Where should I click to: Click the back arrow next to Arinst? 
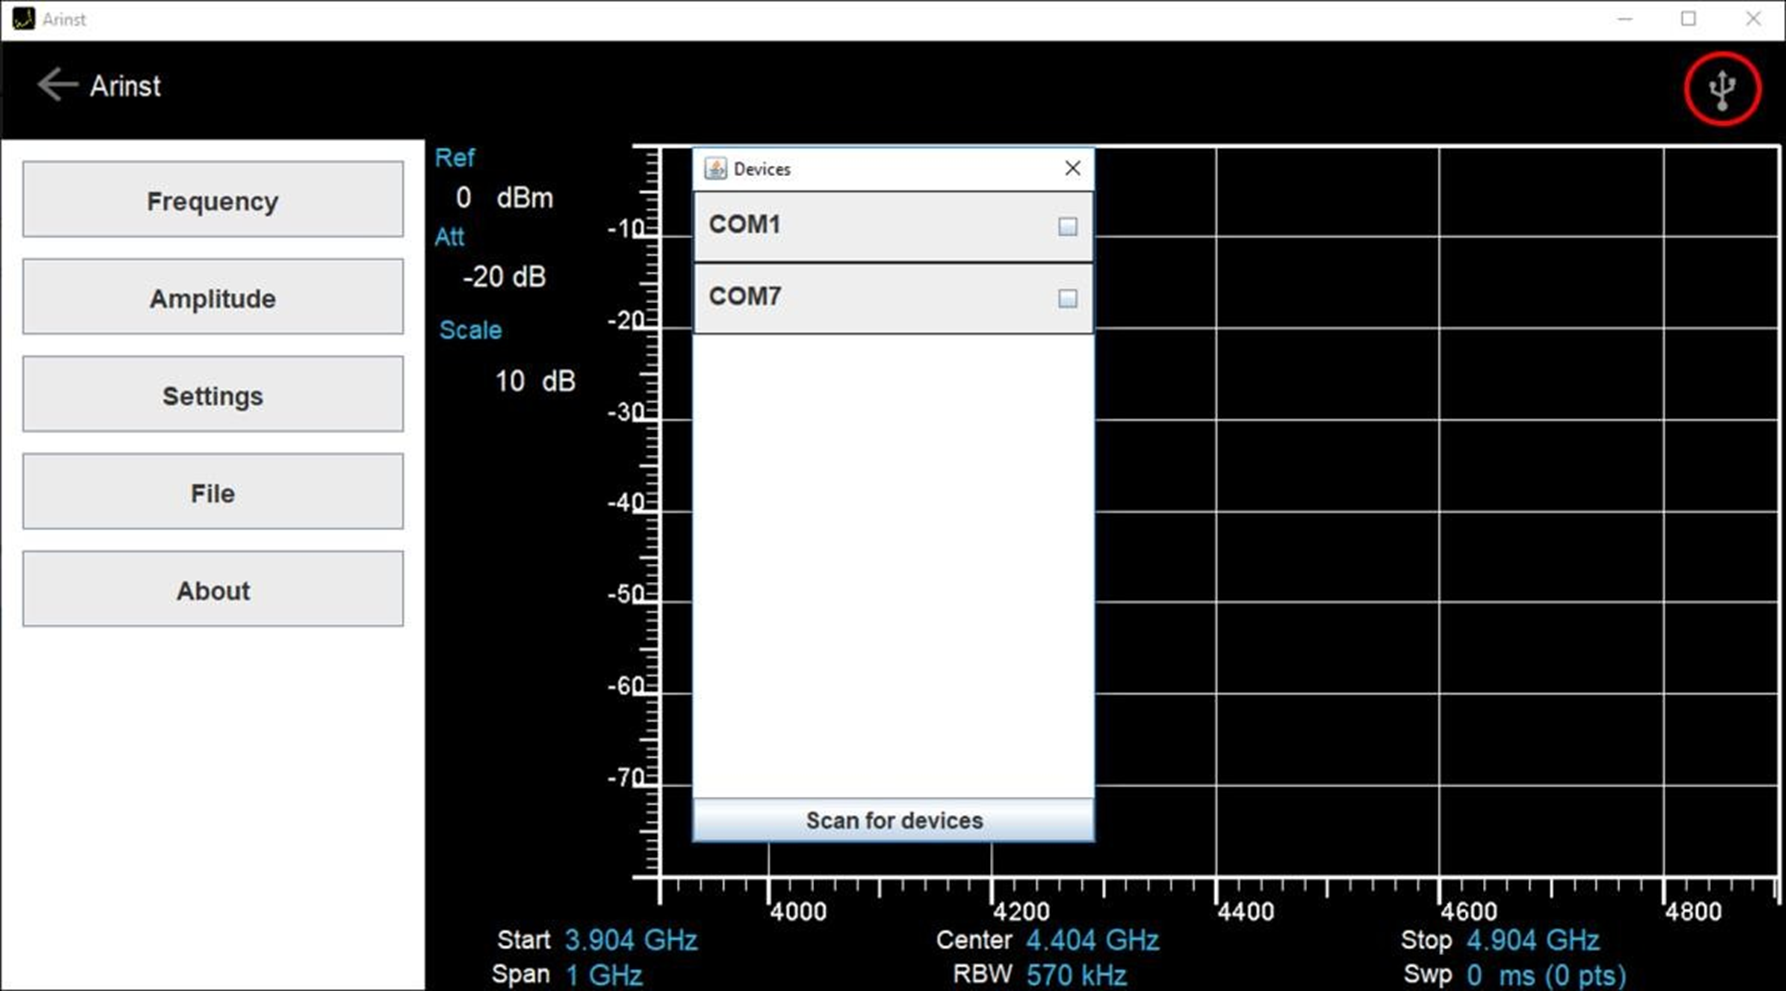coord(57,86)
